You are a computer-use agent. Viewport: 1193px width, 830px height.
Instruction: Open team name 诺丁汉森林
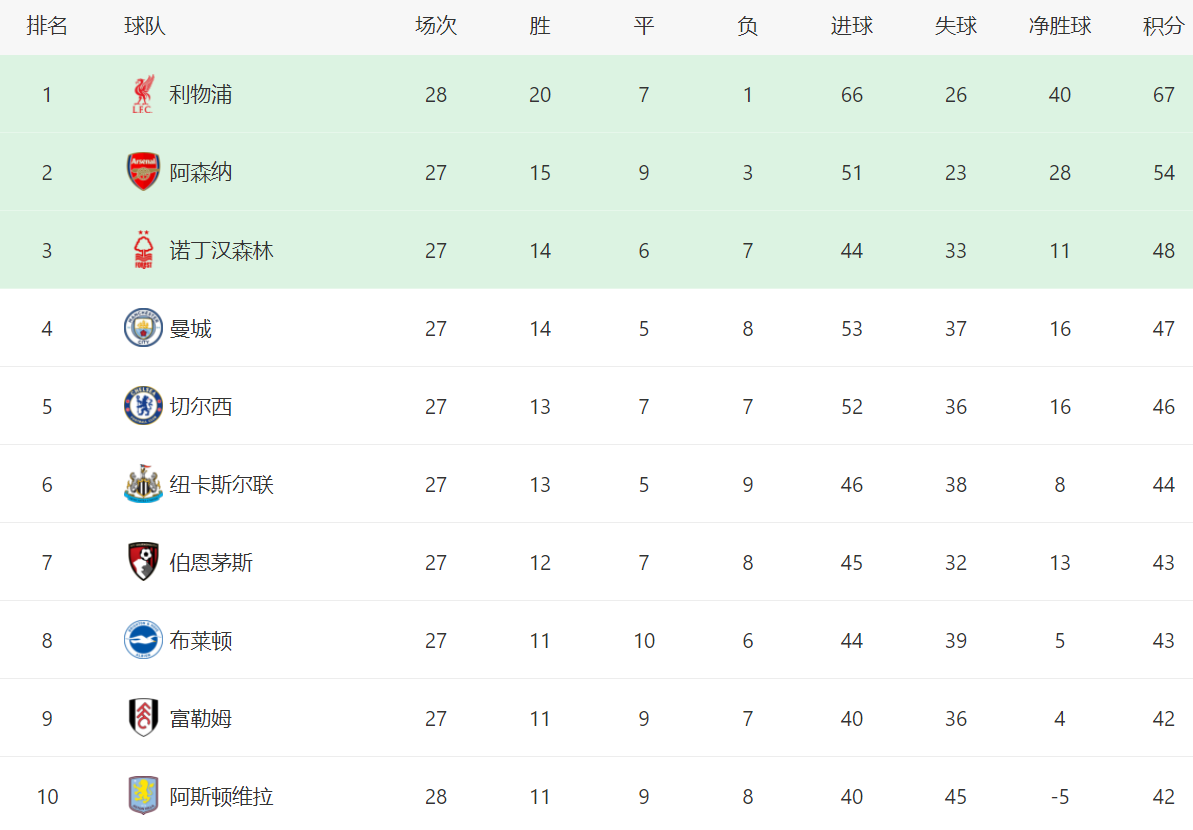[x=221, y=250]
